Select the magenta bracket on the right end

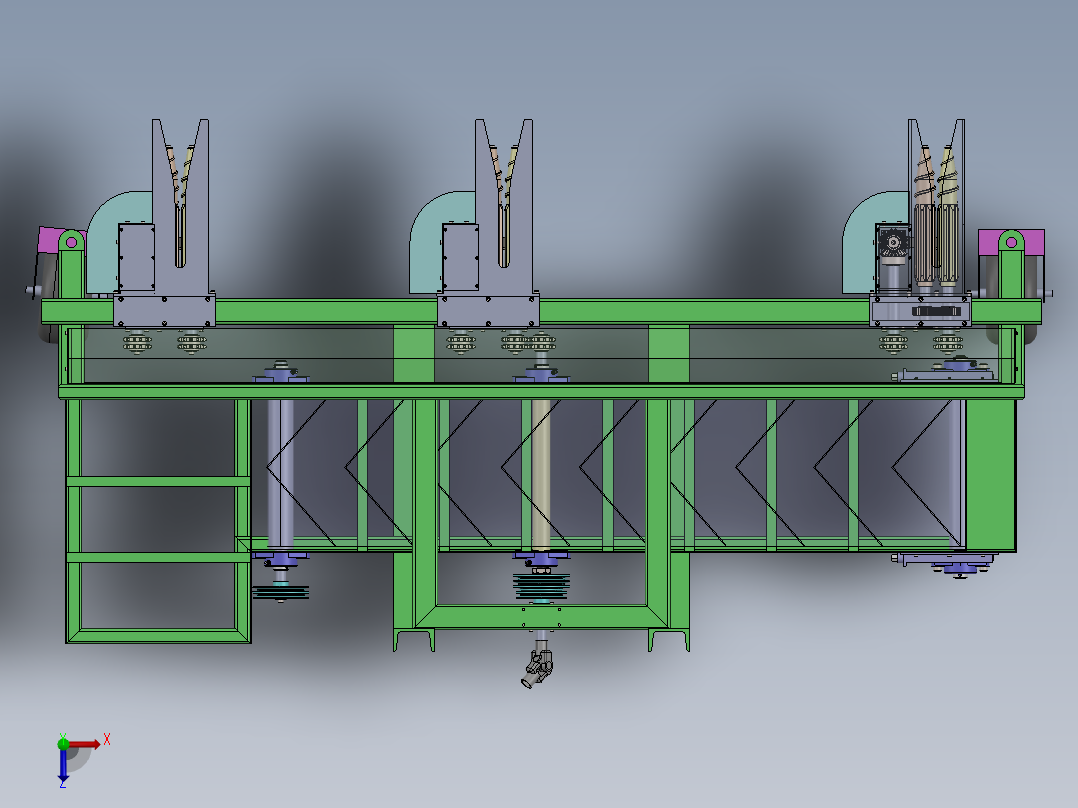[x=1011, y=242]
